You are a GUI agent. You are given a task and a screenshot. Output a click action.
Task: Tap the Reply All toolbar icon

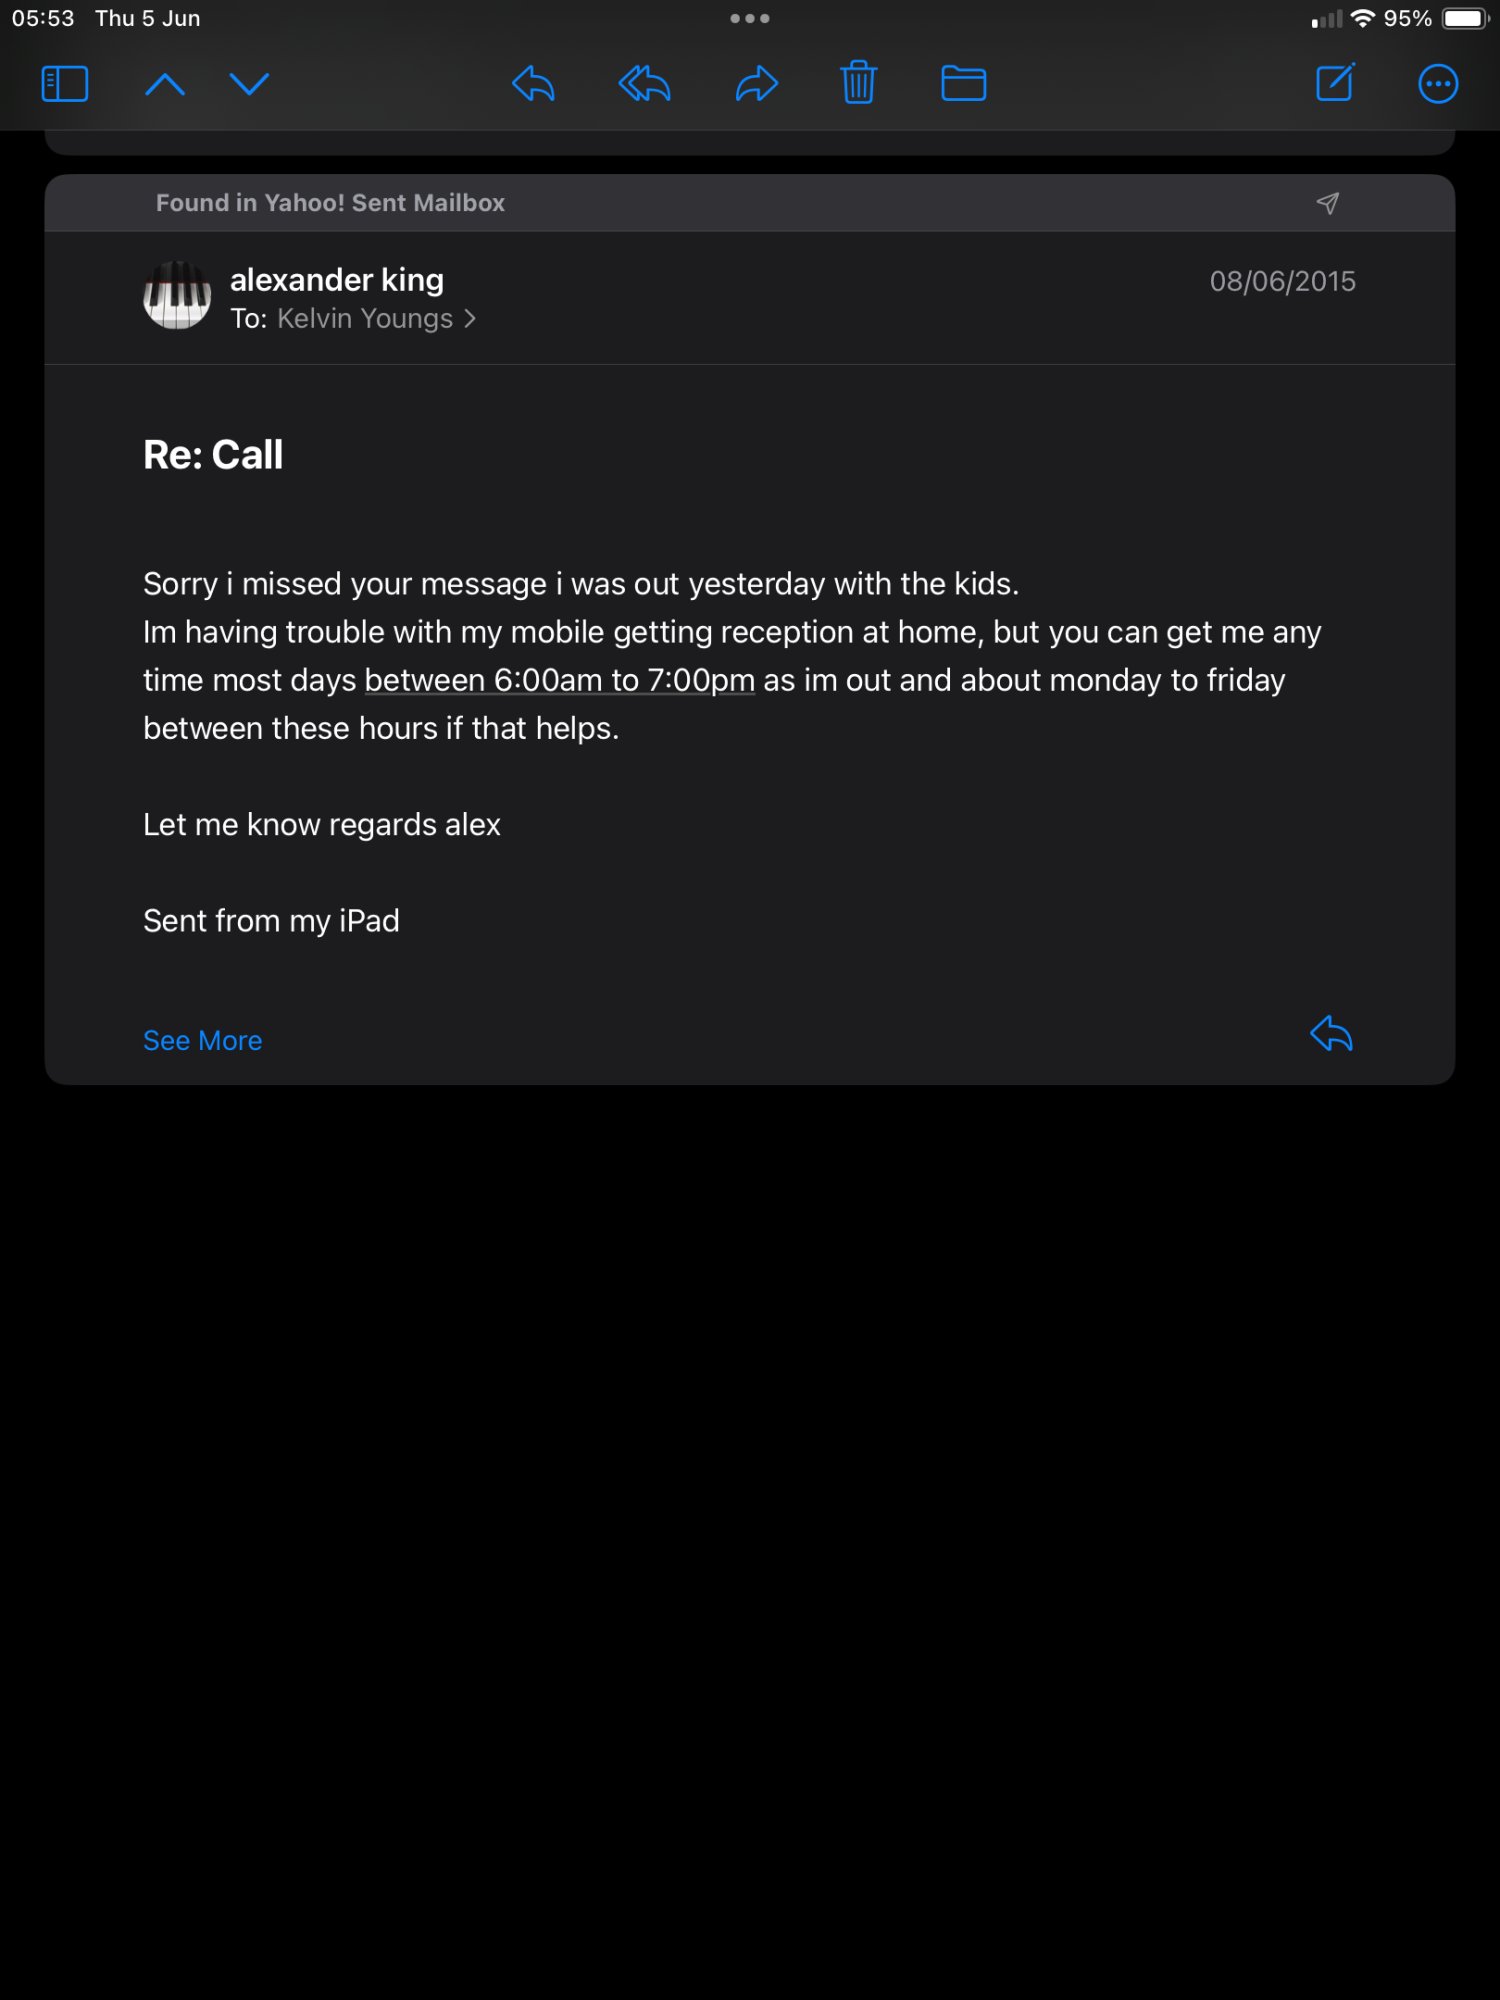pos(644,84)
